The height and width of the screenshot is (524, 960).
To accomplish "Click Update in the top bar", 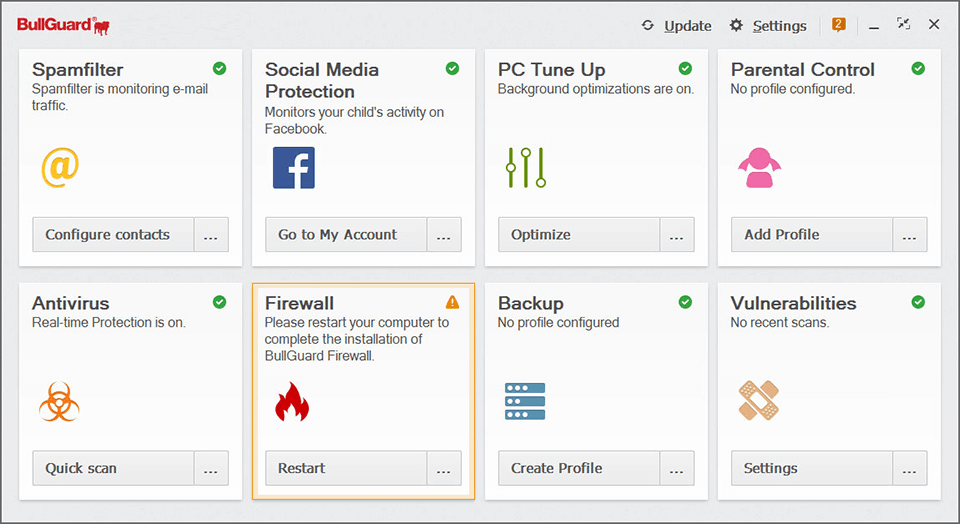I will (677, 26).
